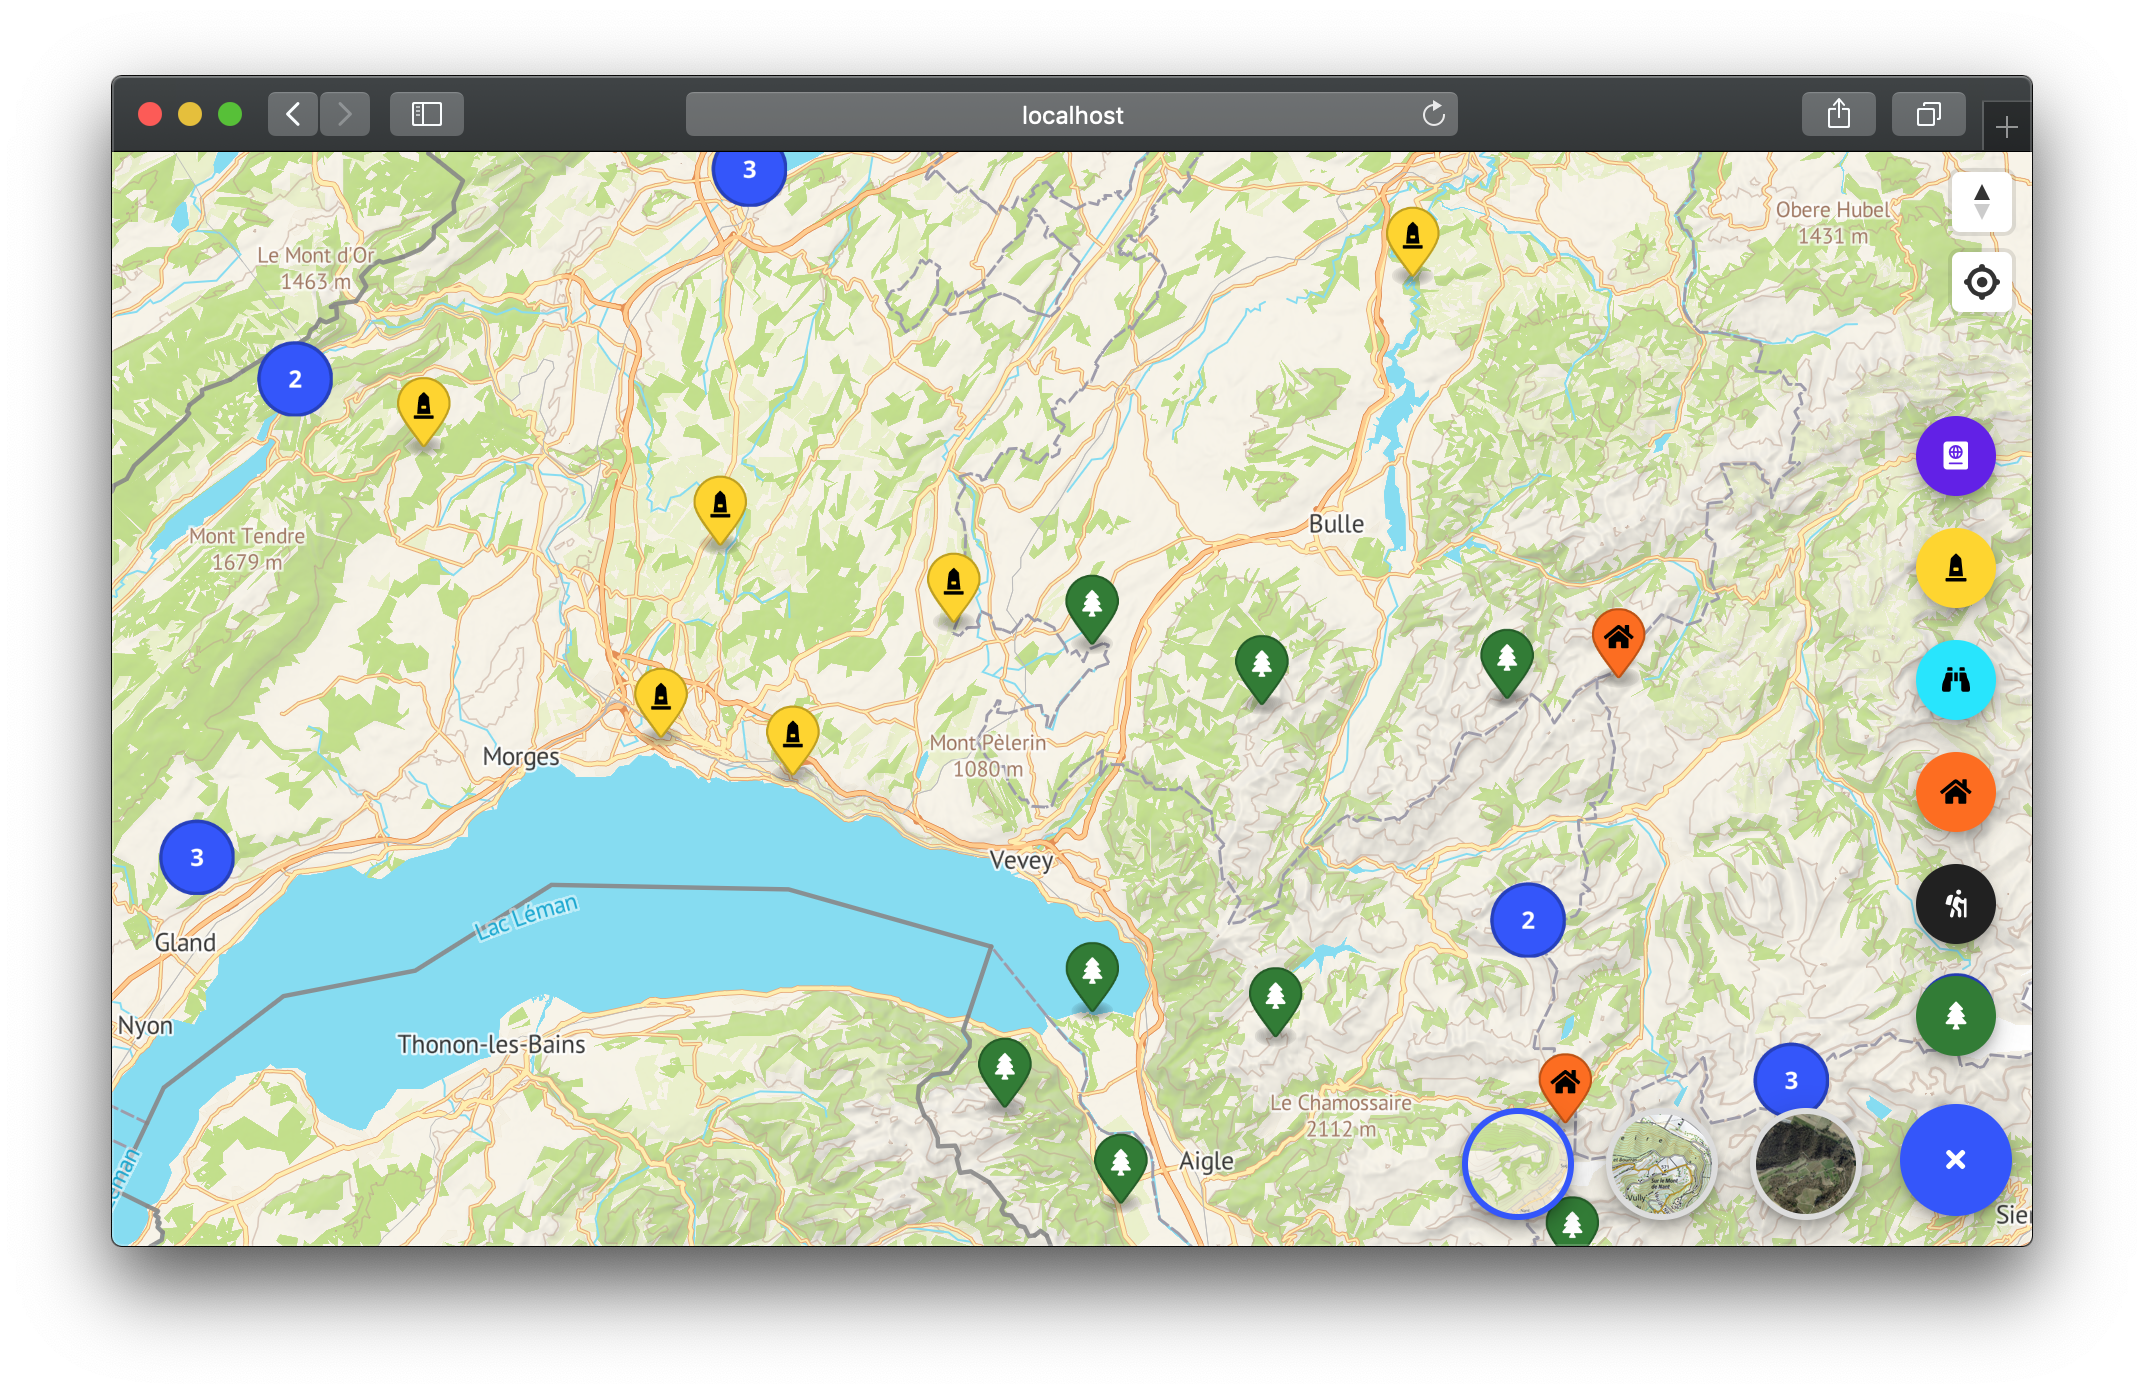Reset map bearing with compass button

coord(1981,202)
